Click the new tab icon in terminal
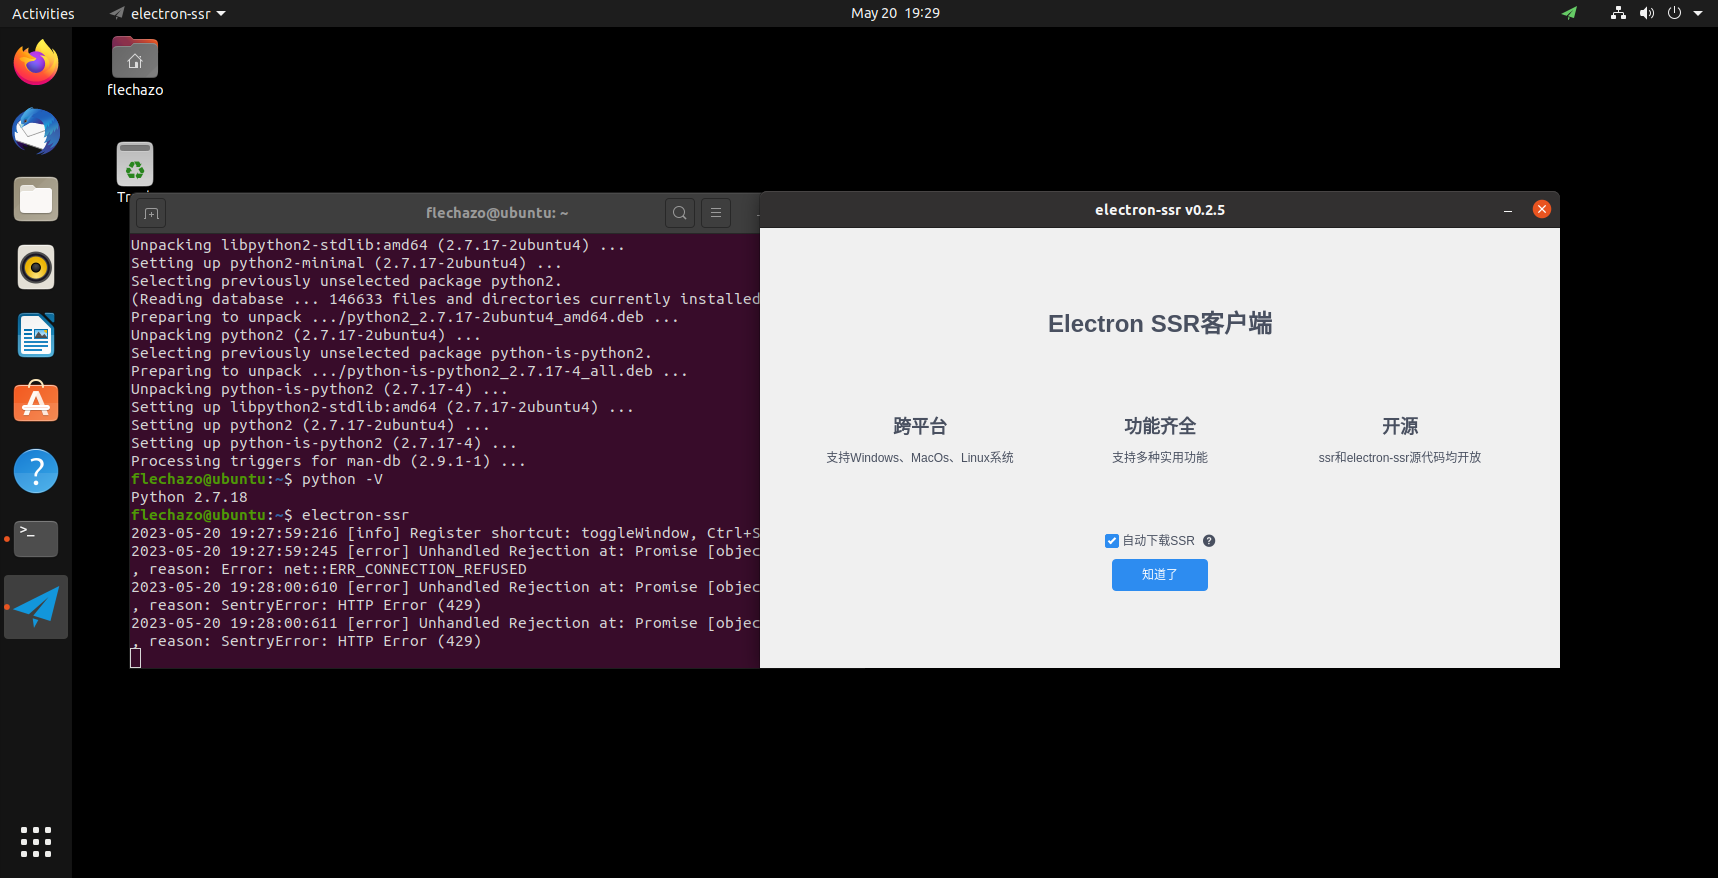The image size is (1718, 878). (151, 213)
